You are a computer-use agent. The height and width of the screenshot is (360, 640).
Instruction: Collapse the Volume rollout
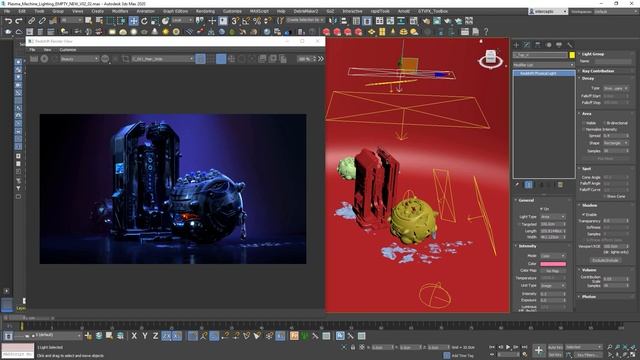click(589, 270)
